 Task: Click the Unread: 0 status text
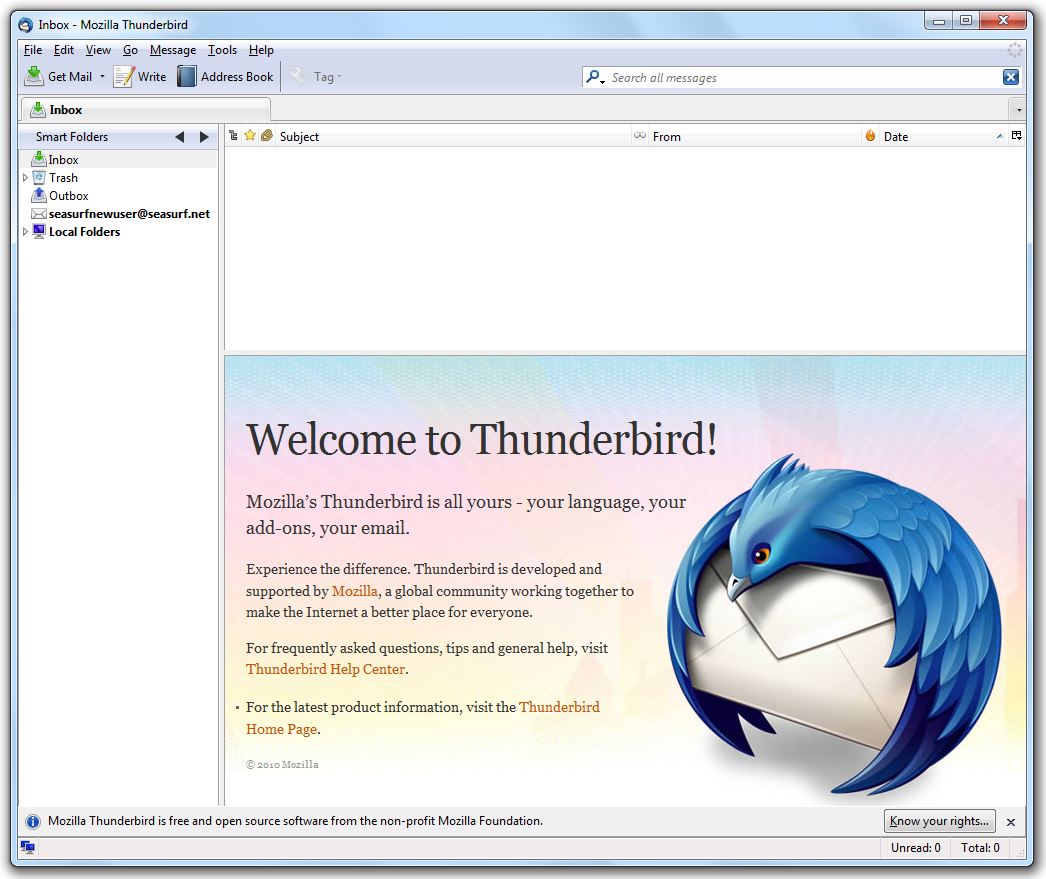(x=915, y=848)
